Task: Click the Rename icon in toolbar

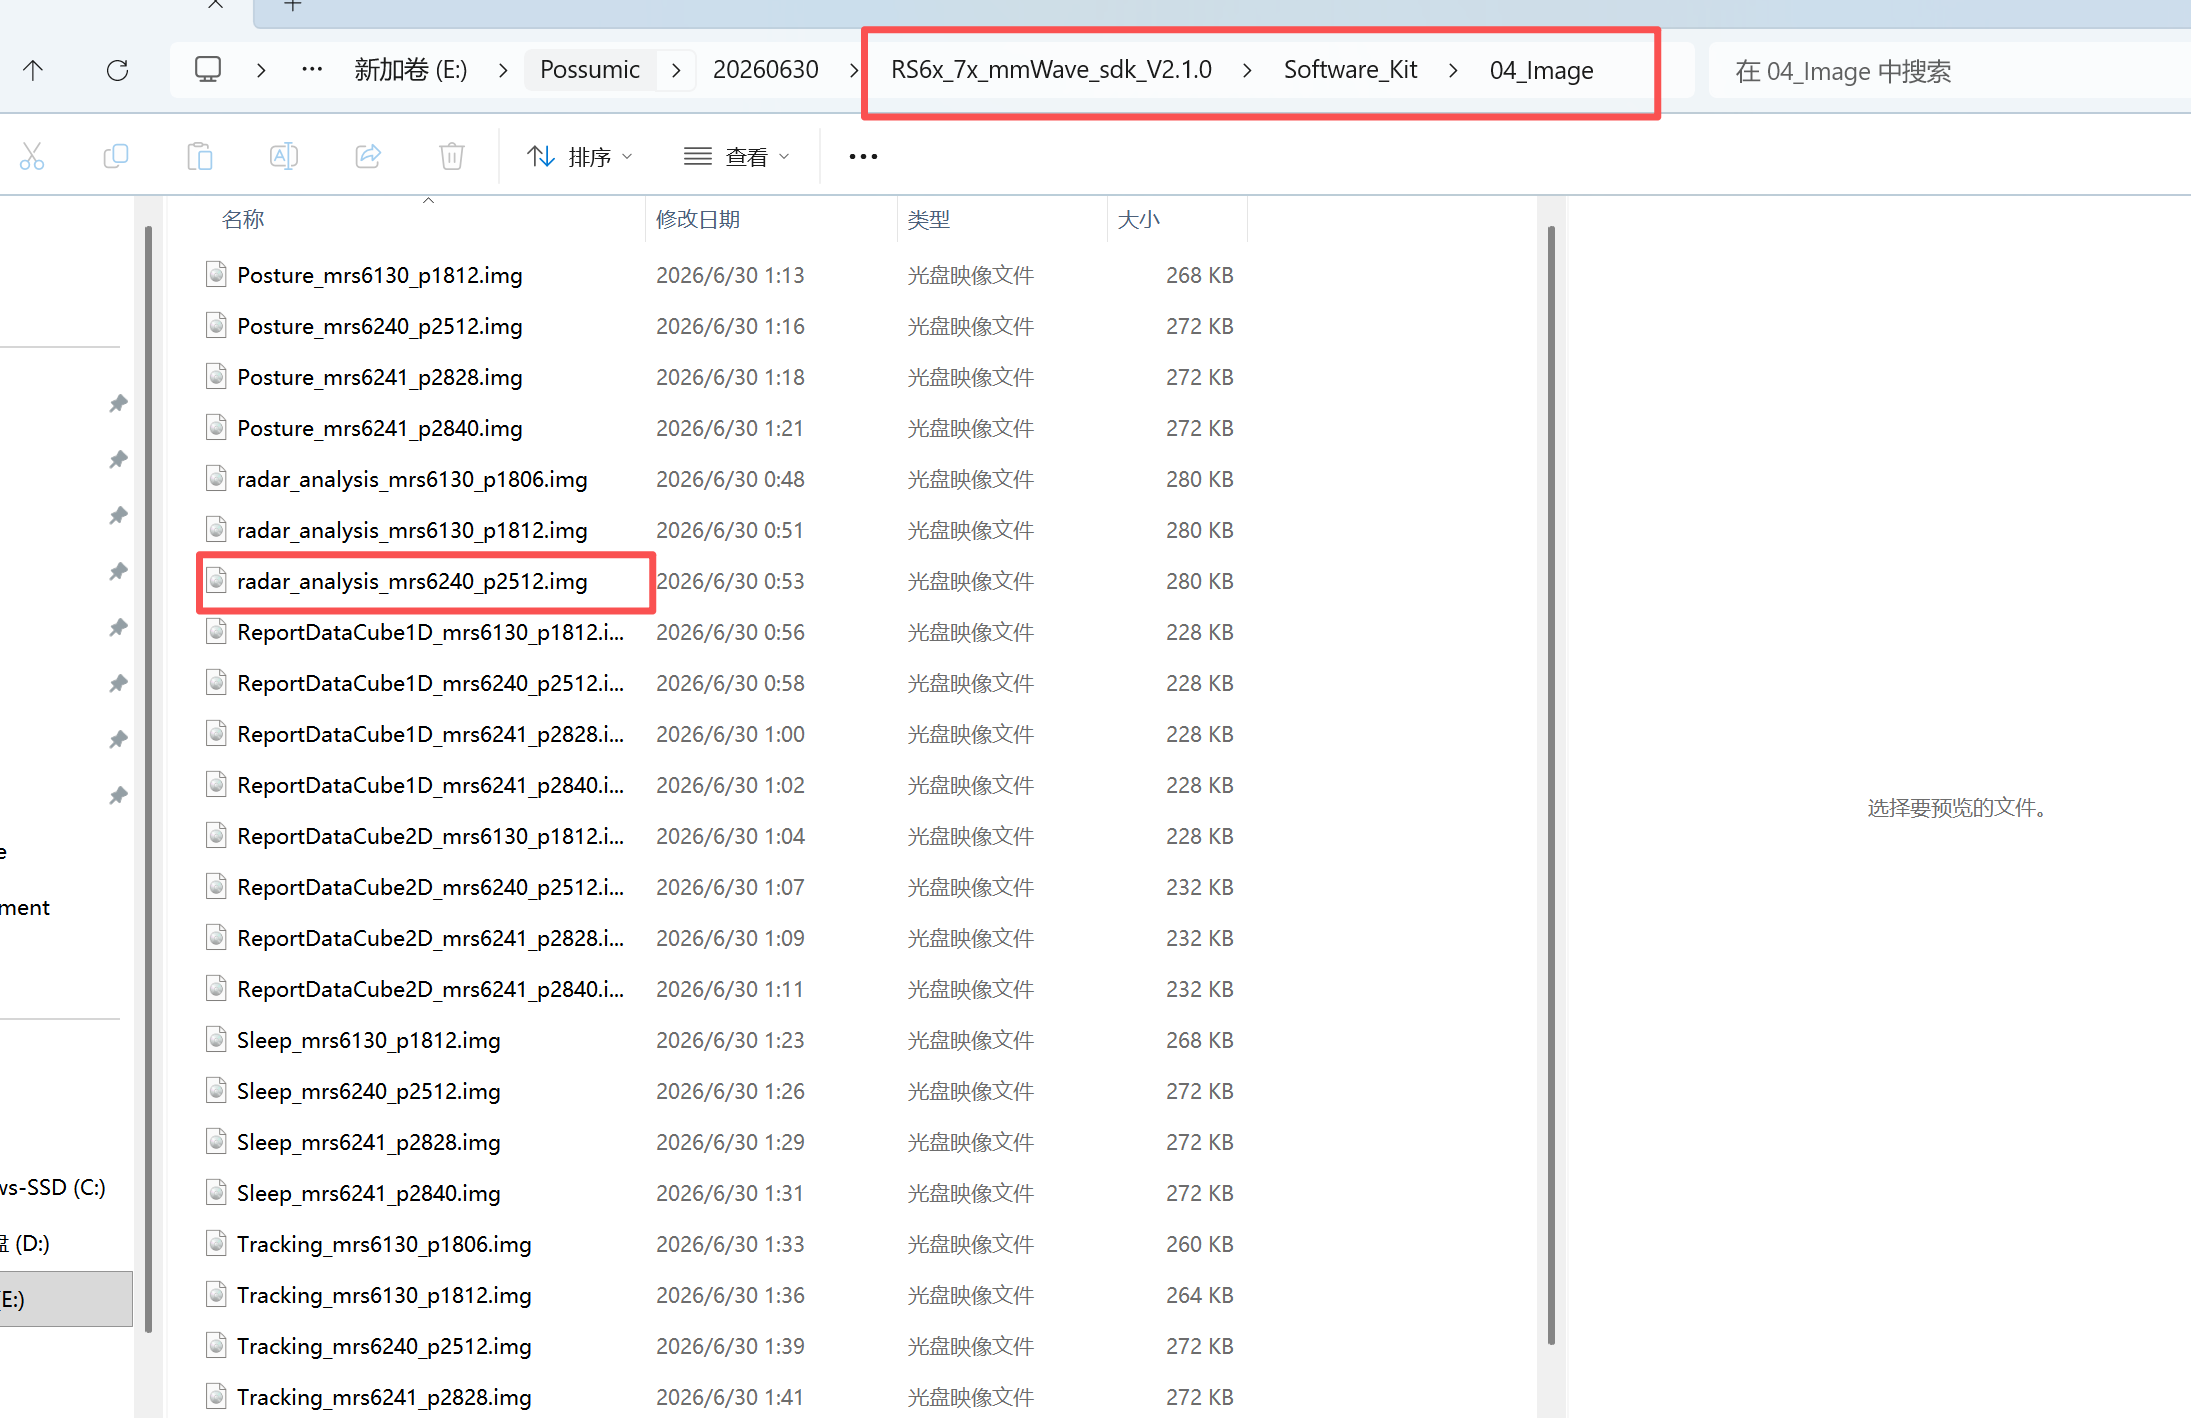Action: (x=284, y=156)
